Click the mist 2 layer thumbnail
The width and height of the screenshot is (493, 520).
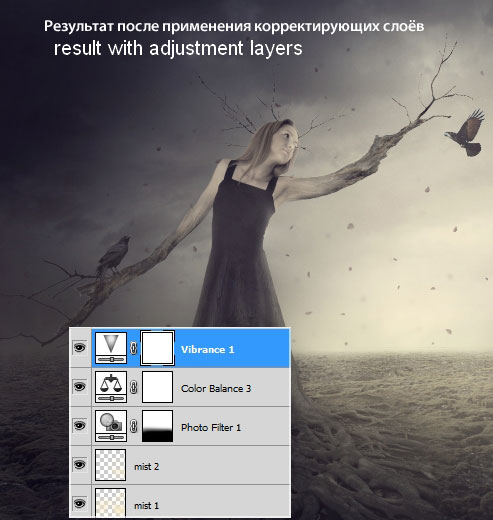(x=110, y=465)
